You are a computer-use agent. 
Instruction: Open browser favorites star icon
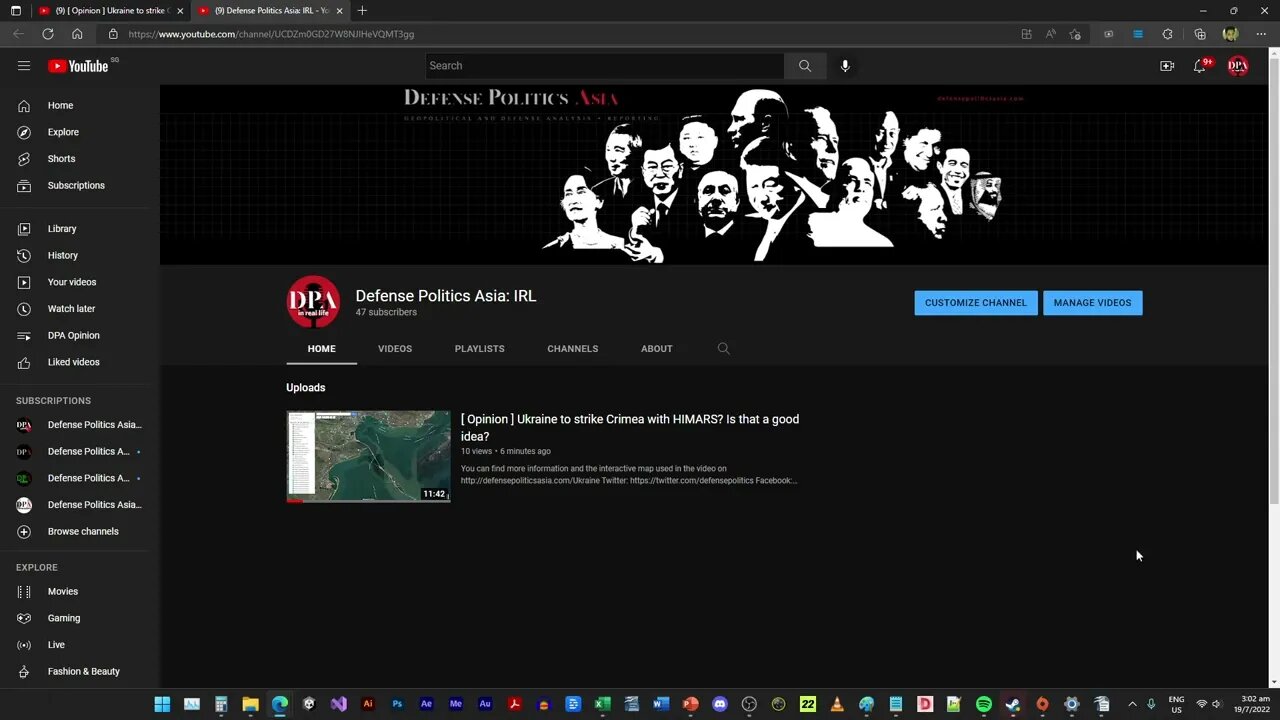(1075, 34)
